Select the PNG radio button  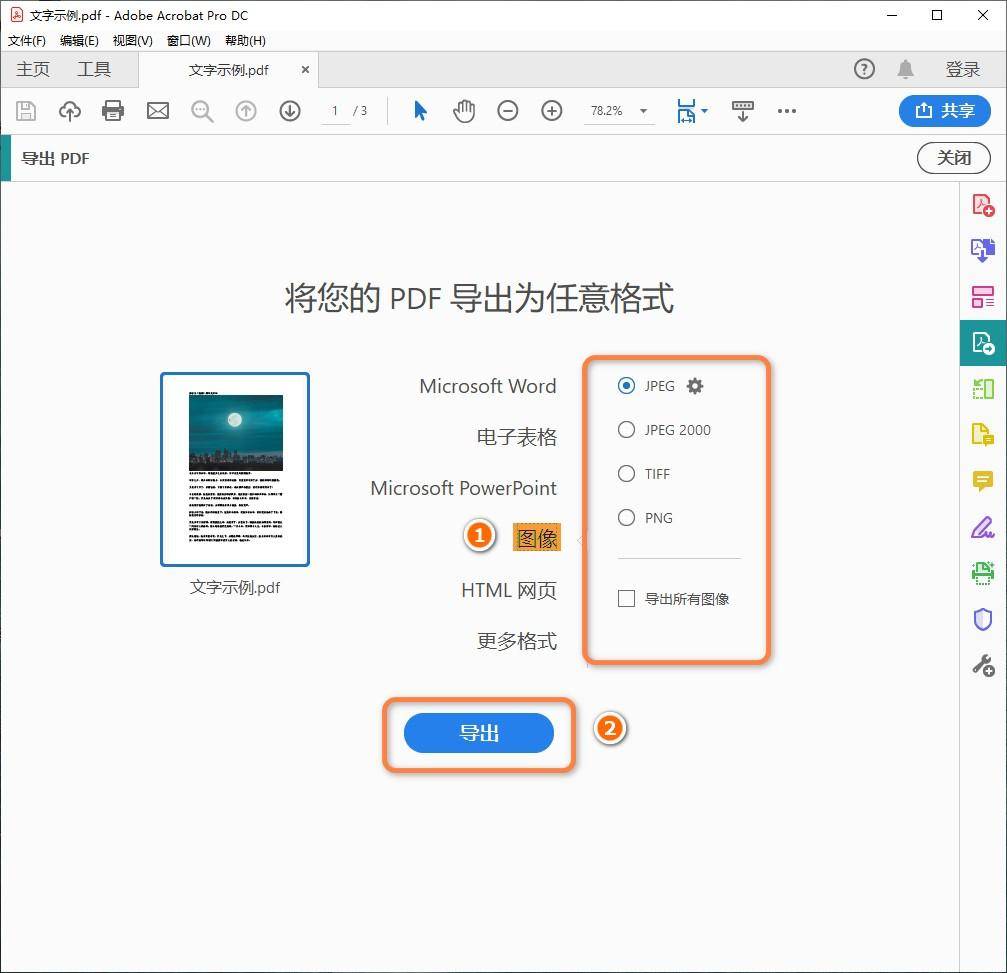pyautogui.click(x=626, y=517)
